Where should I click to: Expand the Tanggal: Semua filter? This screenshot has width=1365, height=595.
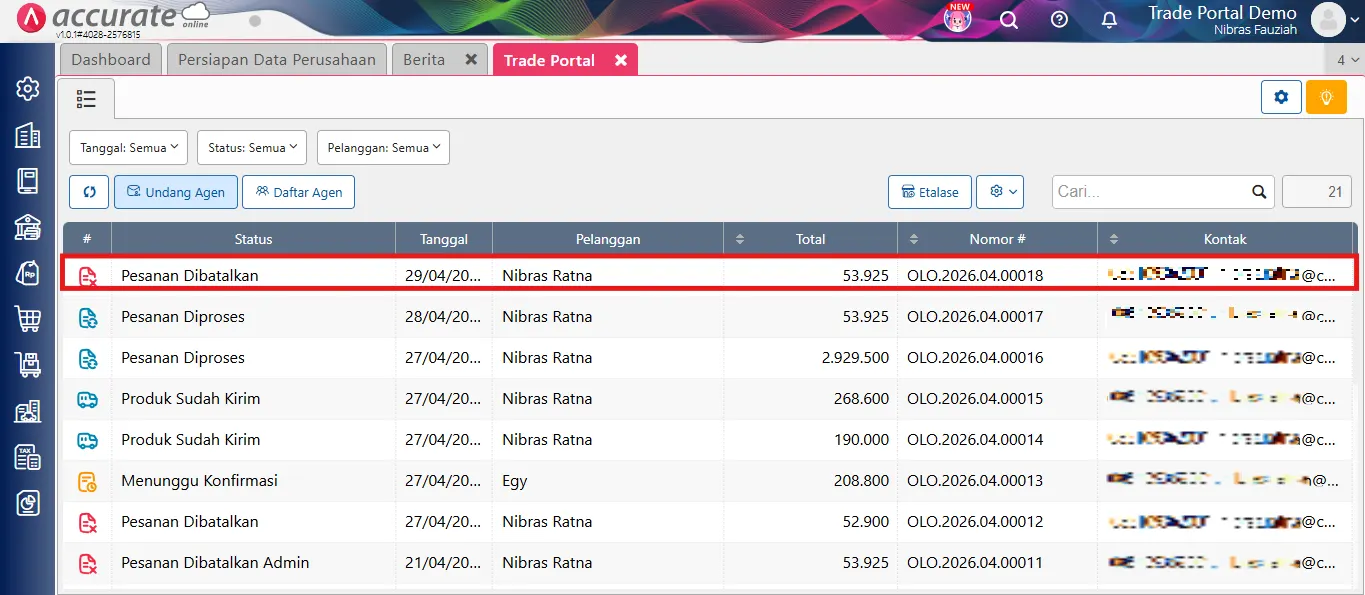pyautogui.click(x=128, y=147)
